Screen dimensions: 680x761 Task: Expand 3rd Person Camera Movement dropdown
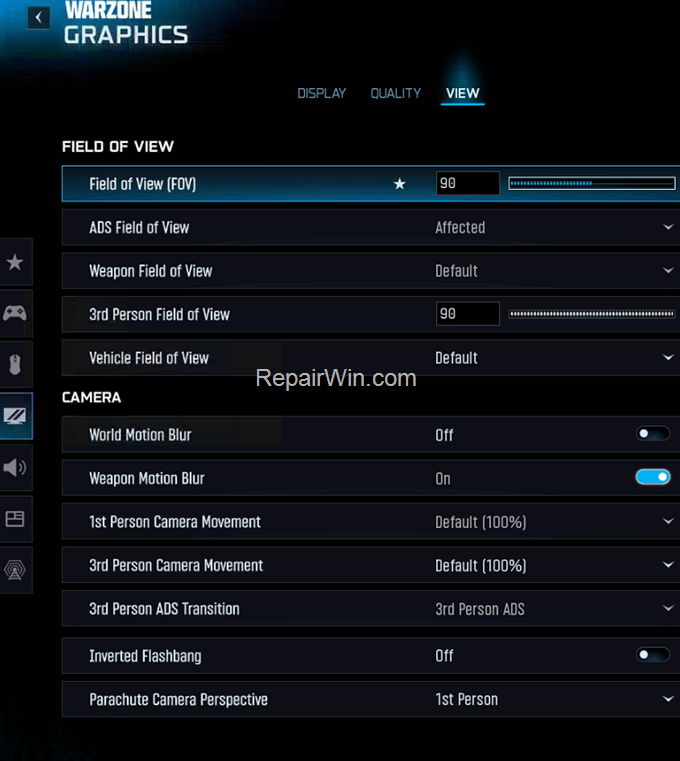[x=668, y=565]
